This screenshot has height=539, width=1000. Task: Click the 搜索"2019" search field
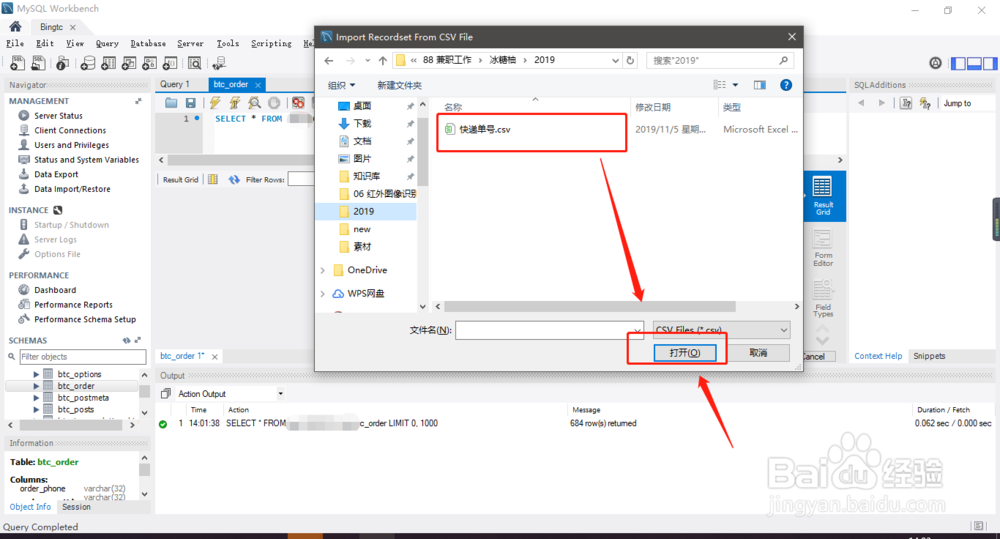(x=719, y=61)
